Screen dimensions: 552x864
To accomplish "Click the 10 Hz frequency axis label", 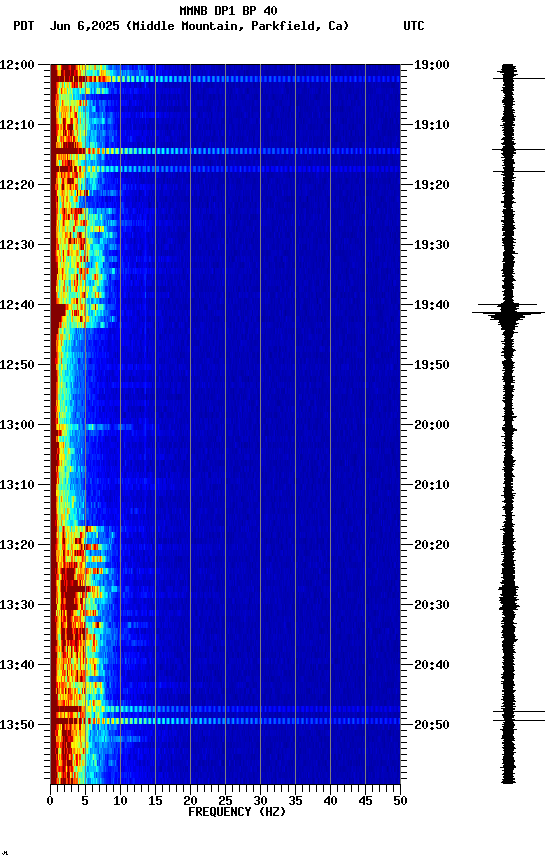I will (120, 801).
